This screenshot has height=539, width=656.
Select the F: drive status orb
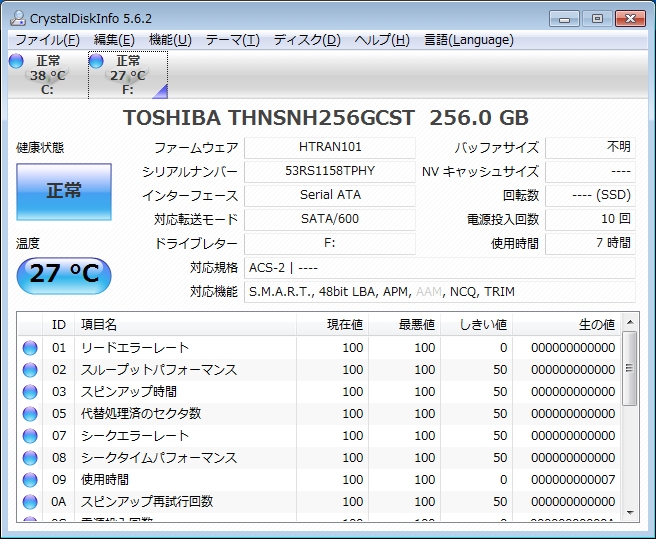coord(97,62)
